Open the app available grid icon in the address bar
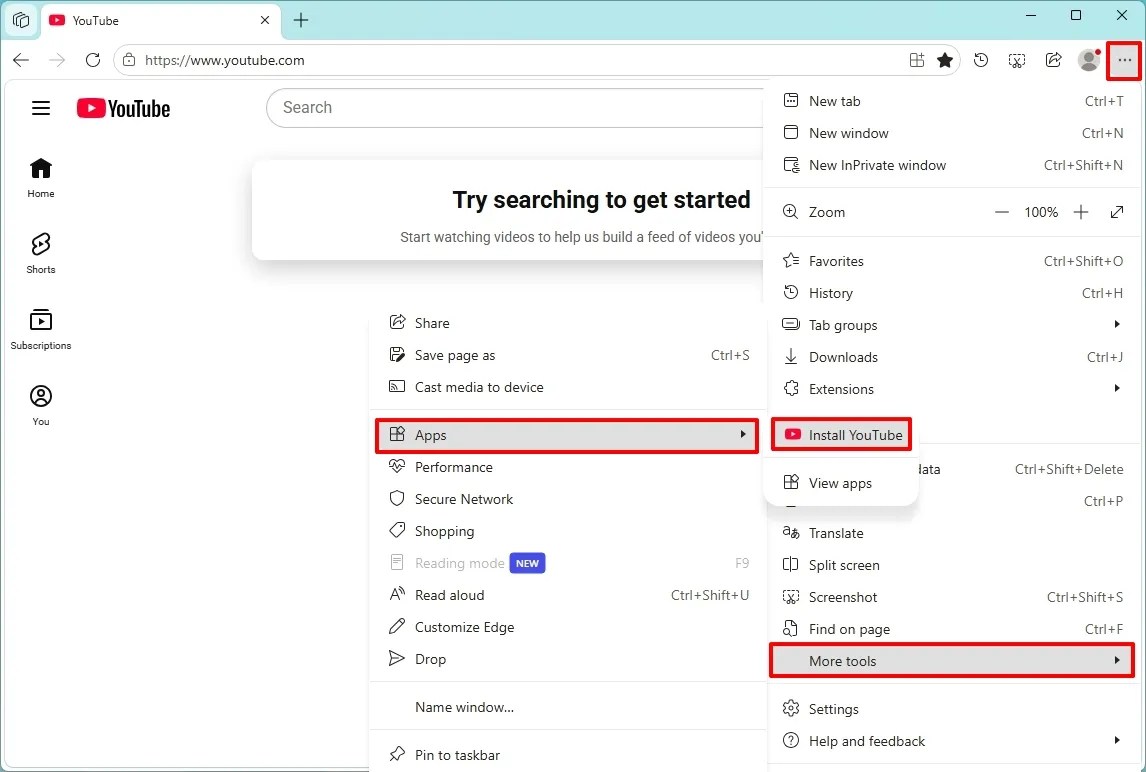The image size is (1146, 772). click(917, 60)
